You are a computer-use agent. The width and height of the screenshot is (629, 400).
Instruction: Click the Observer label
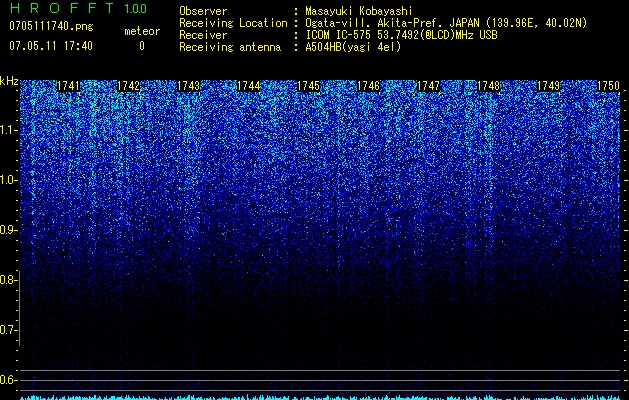203,11
